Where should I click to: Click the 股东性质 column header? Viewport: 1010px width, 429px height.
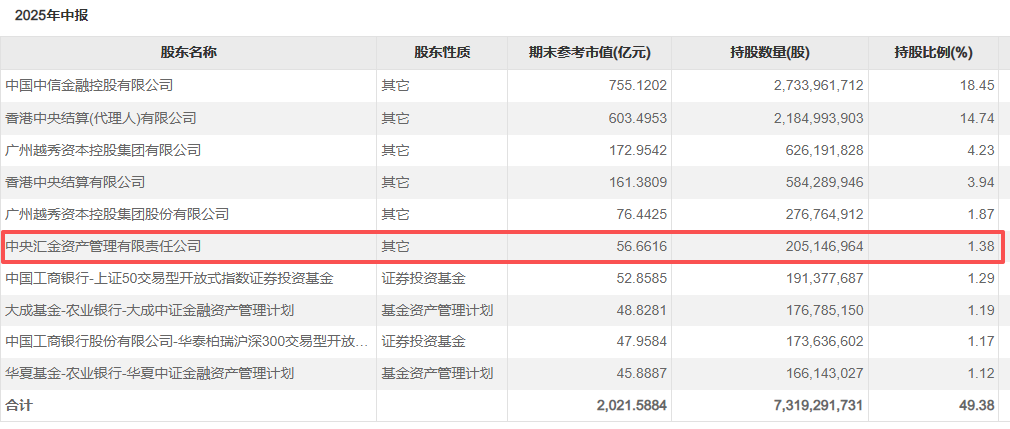[442, 53]
